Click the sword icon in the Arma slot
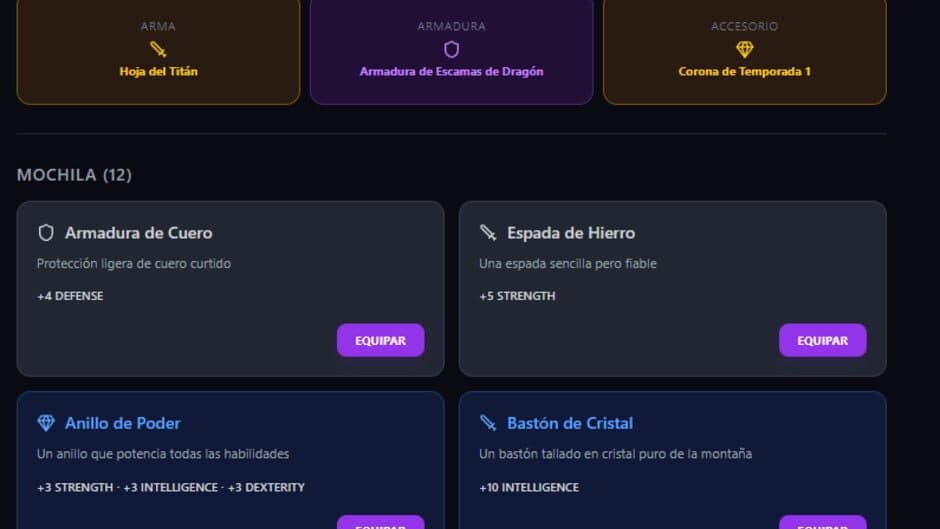 pos(158,49)
